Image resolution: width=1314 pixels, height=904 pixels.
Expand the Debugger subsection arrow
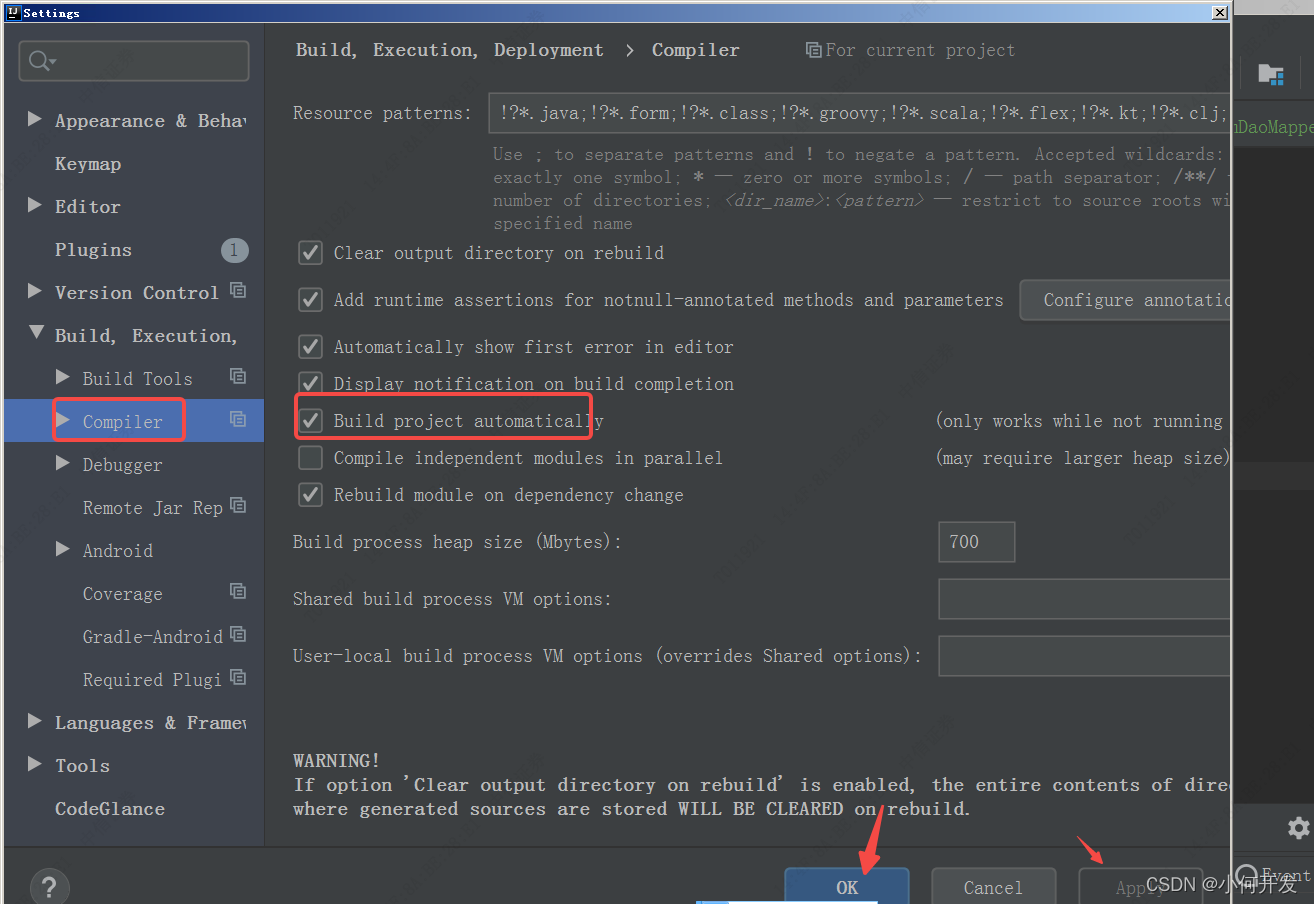(63, 463)
